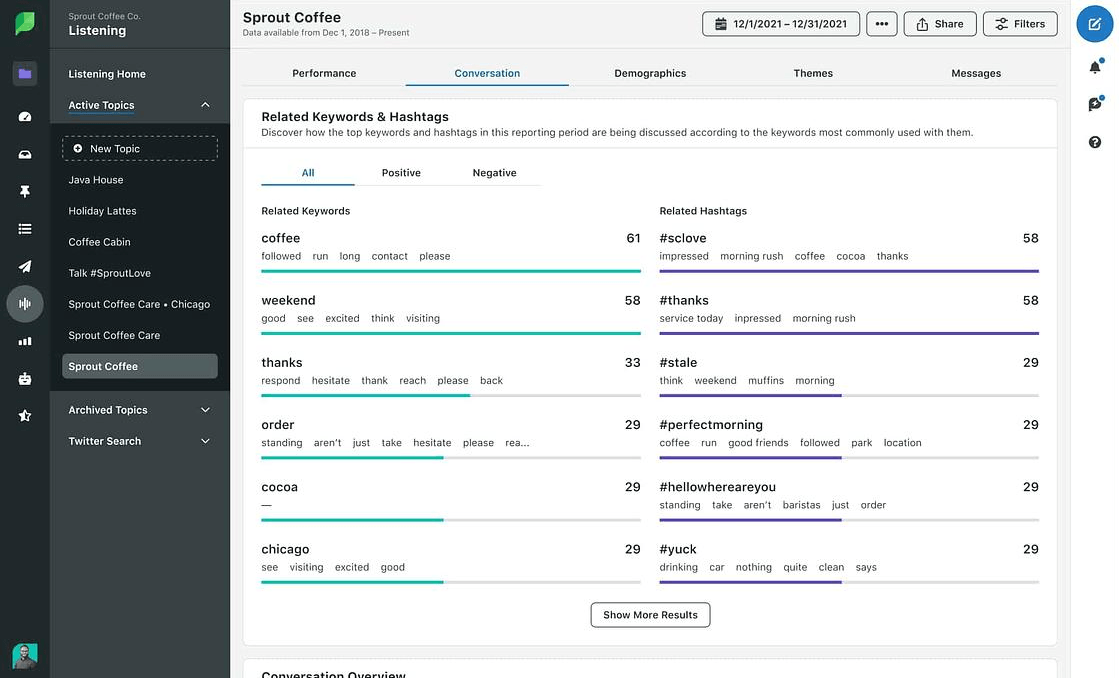This screenshot has width=1119, height=678.
Task: Switch to the Messages tab
Action: (x=976, y=73)
